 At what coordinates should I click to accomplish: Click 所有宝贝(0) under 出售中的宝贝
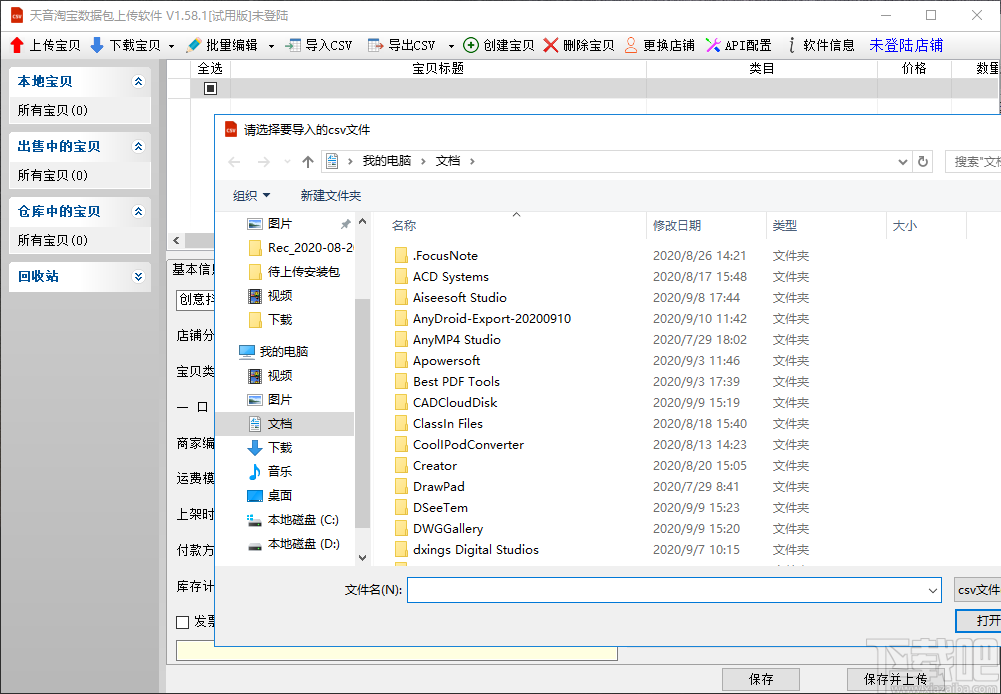click(x=52, y=176)
